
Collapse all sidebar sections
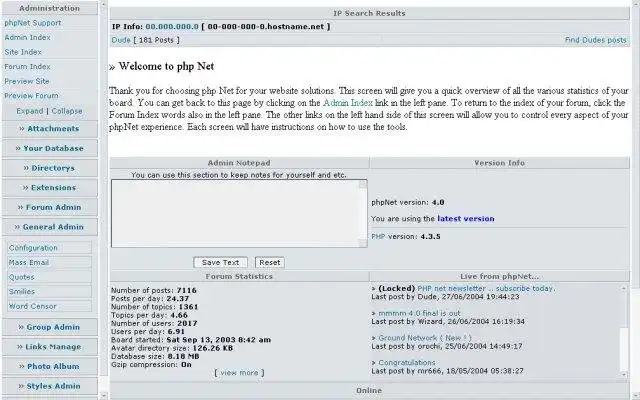click(67, 111)
